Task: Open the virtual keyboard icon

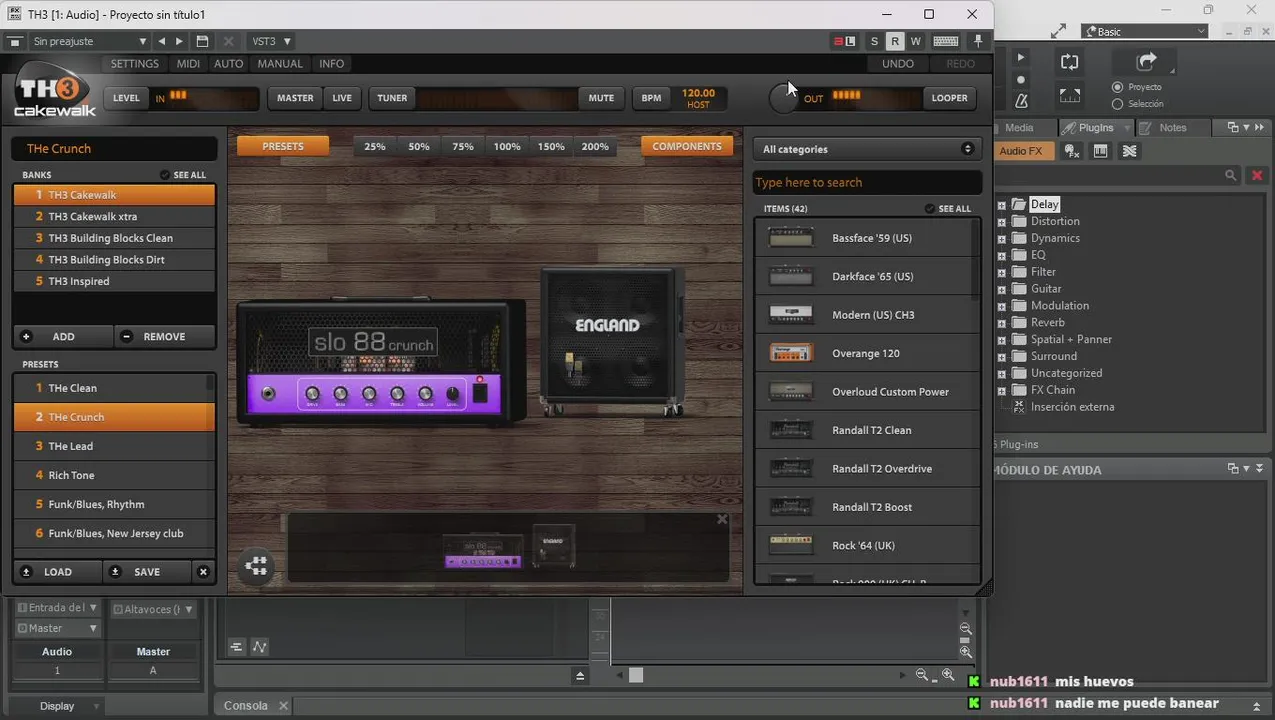Action: click(x=946, y=41)
